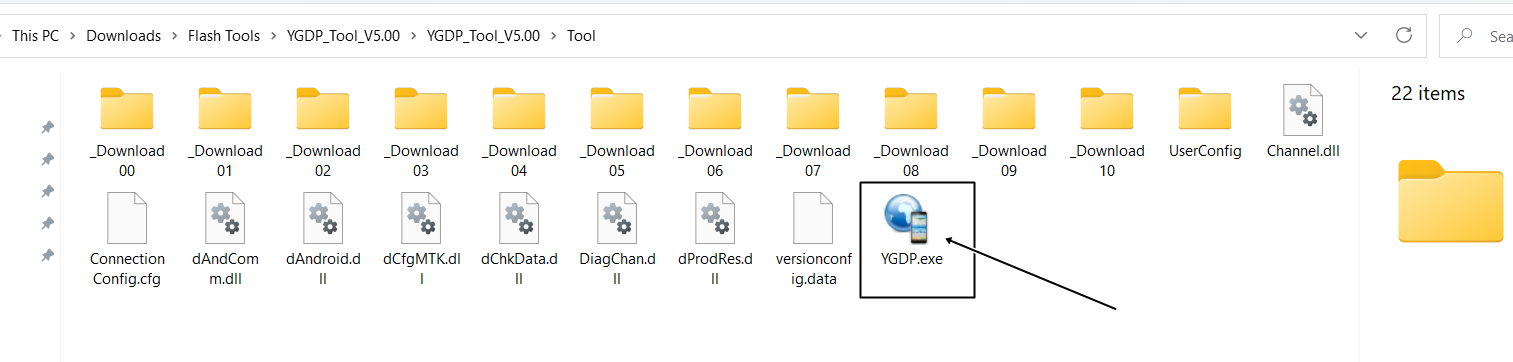Select the _Download03 folder
This screenshot has width=1513, height=362.
tap(421, 131)
